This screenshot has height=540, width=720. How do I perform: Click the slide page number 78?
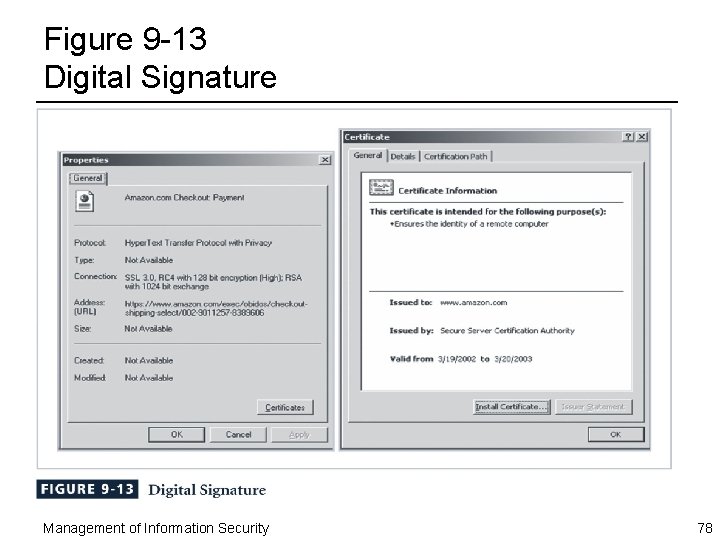(x=705, y=528)
